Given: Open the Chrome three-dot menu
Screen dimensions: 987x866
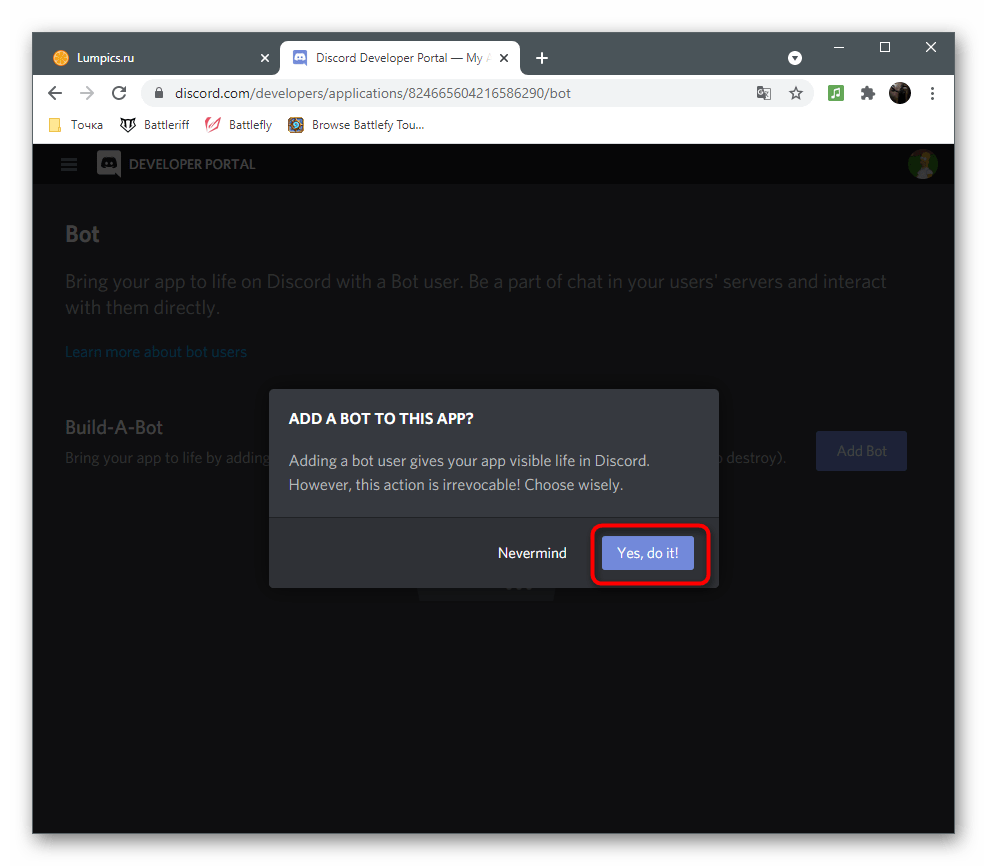Looking at the screenshot, I should click(x=932, y=93).
